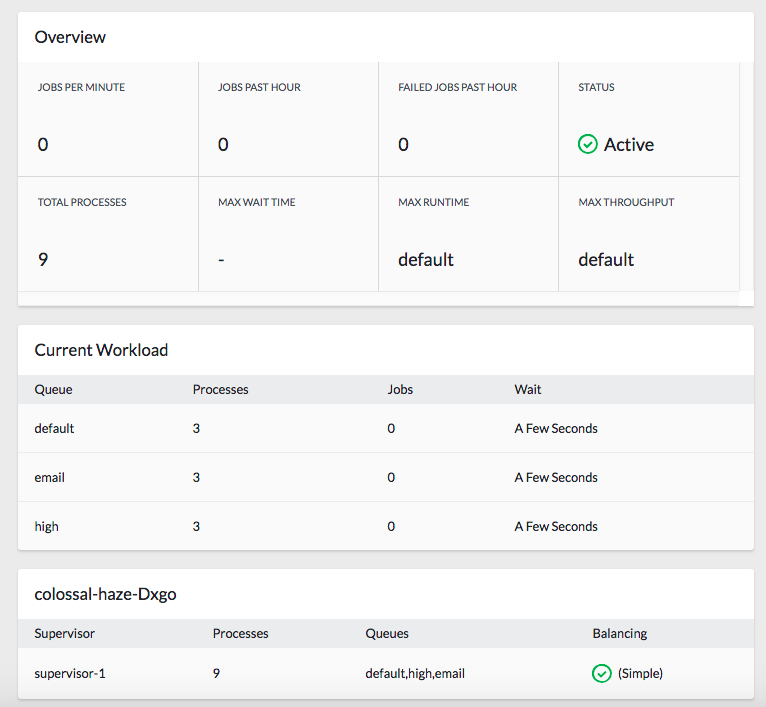Click the green Balancing check icon for supervisor-1
The image size is (766, 707).
click(601, 673)
